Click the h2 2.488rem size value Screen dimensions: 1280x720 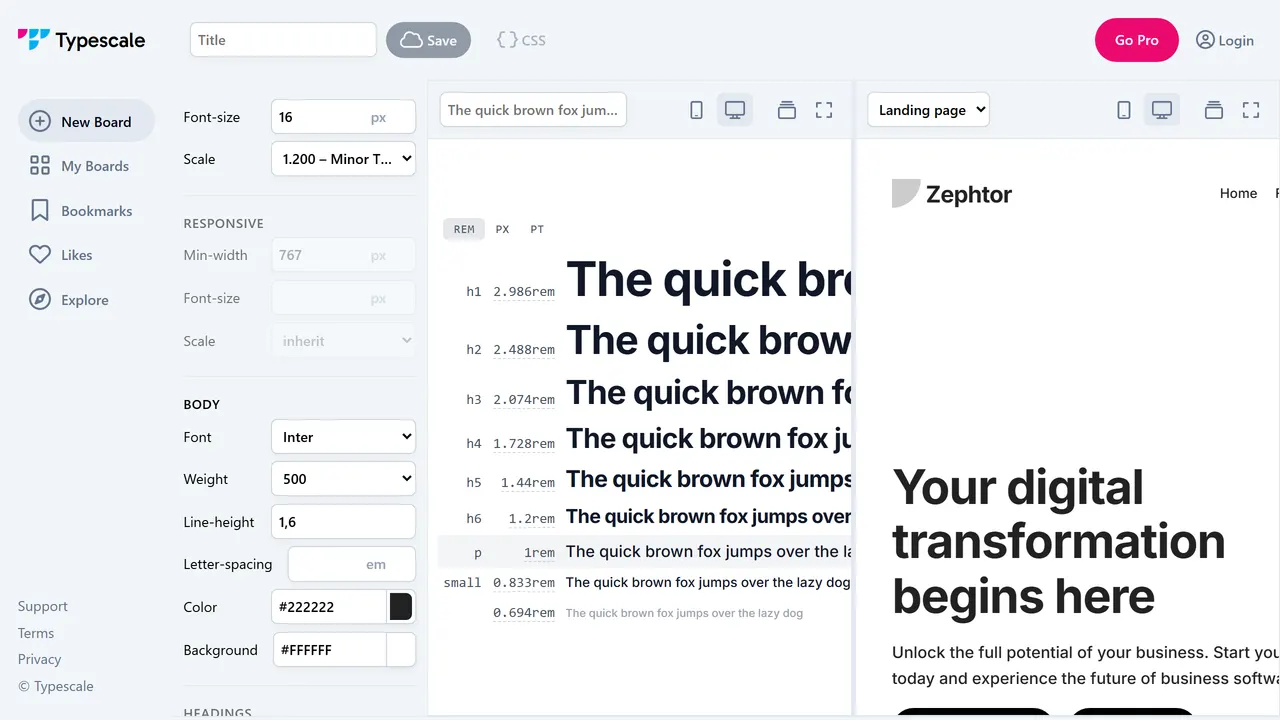click(524, 350)
